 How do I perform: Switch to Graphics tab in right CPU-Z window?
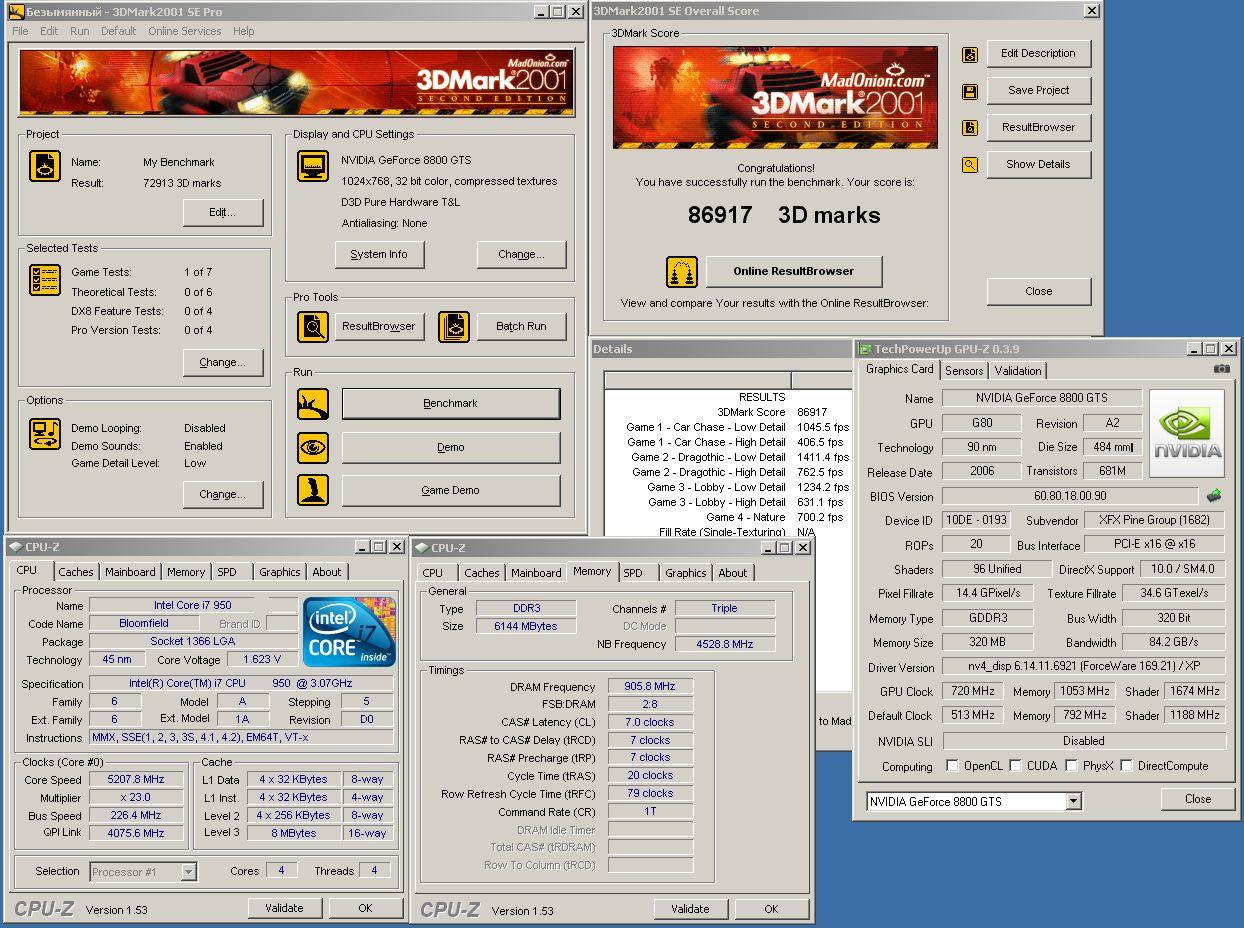point(686,573)
